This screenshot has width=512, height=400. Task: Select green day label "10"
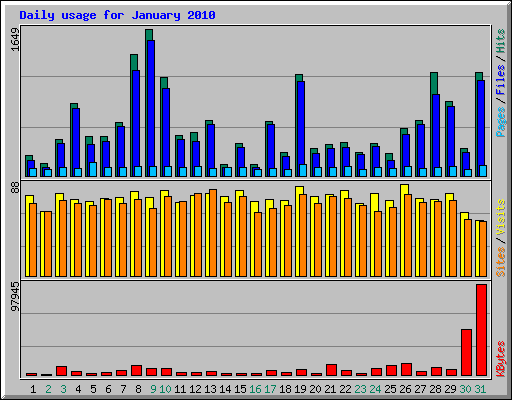coord(165,389)
